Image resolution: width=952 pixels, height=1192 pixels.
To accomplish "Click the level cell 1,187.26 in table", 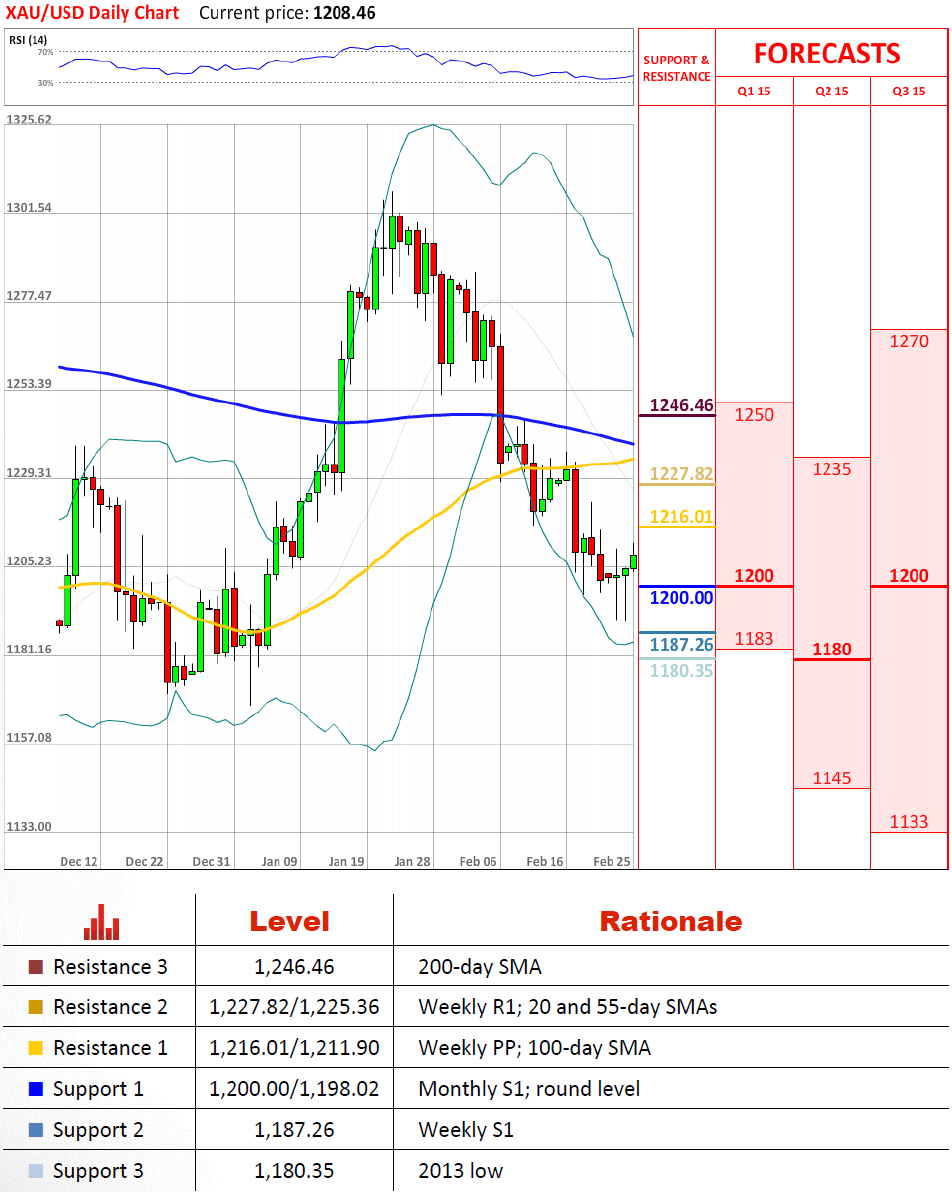I will pos(294,1130).
